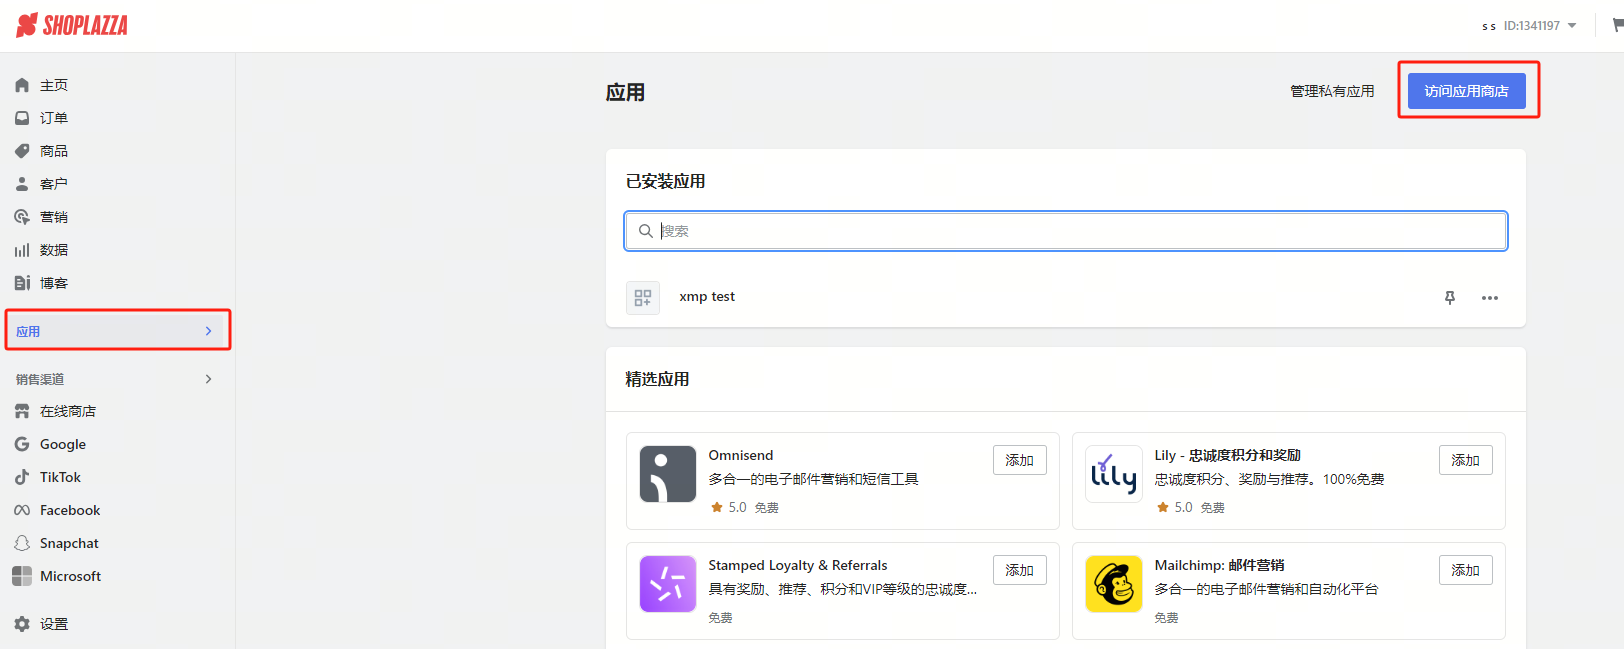Open Lily - 忠诚度积分和奖励 title
This screenshot has width=1624, height=649.
[x=1228, y=455]
